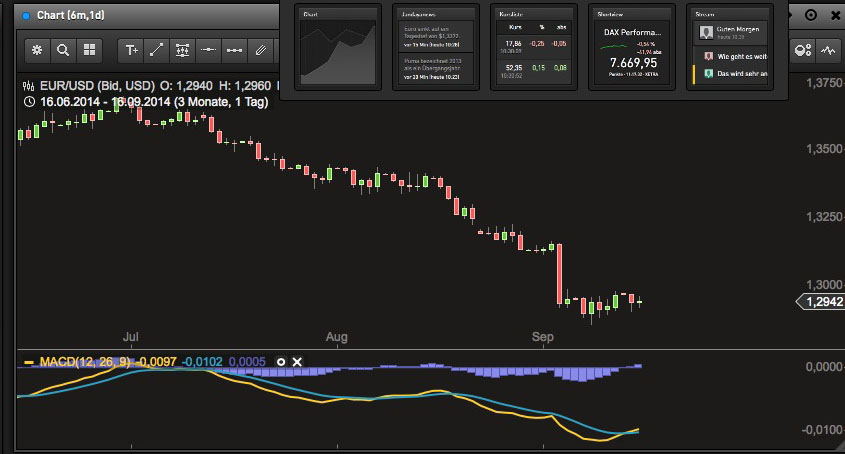This screenshot has width=845, height=454.
Task: Open the indicators waveform icon
Action: (x=828, y=51)
